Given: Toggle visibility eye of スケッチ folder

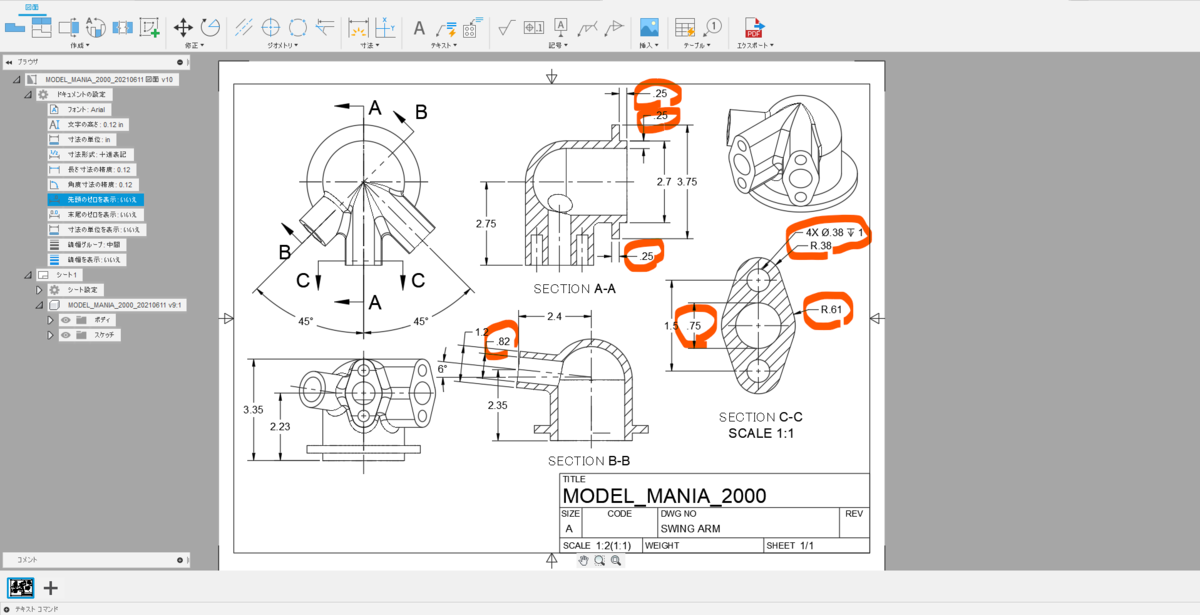Looking at the screenshot, I should click(x=65, y=335).
